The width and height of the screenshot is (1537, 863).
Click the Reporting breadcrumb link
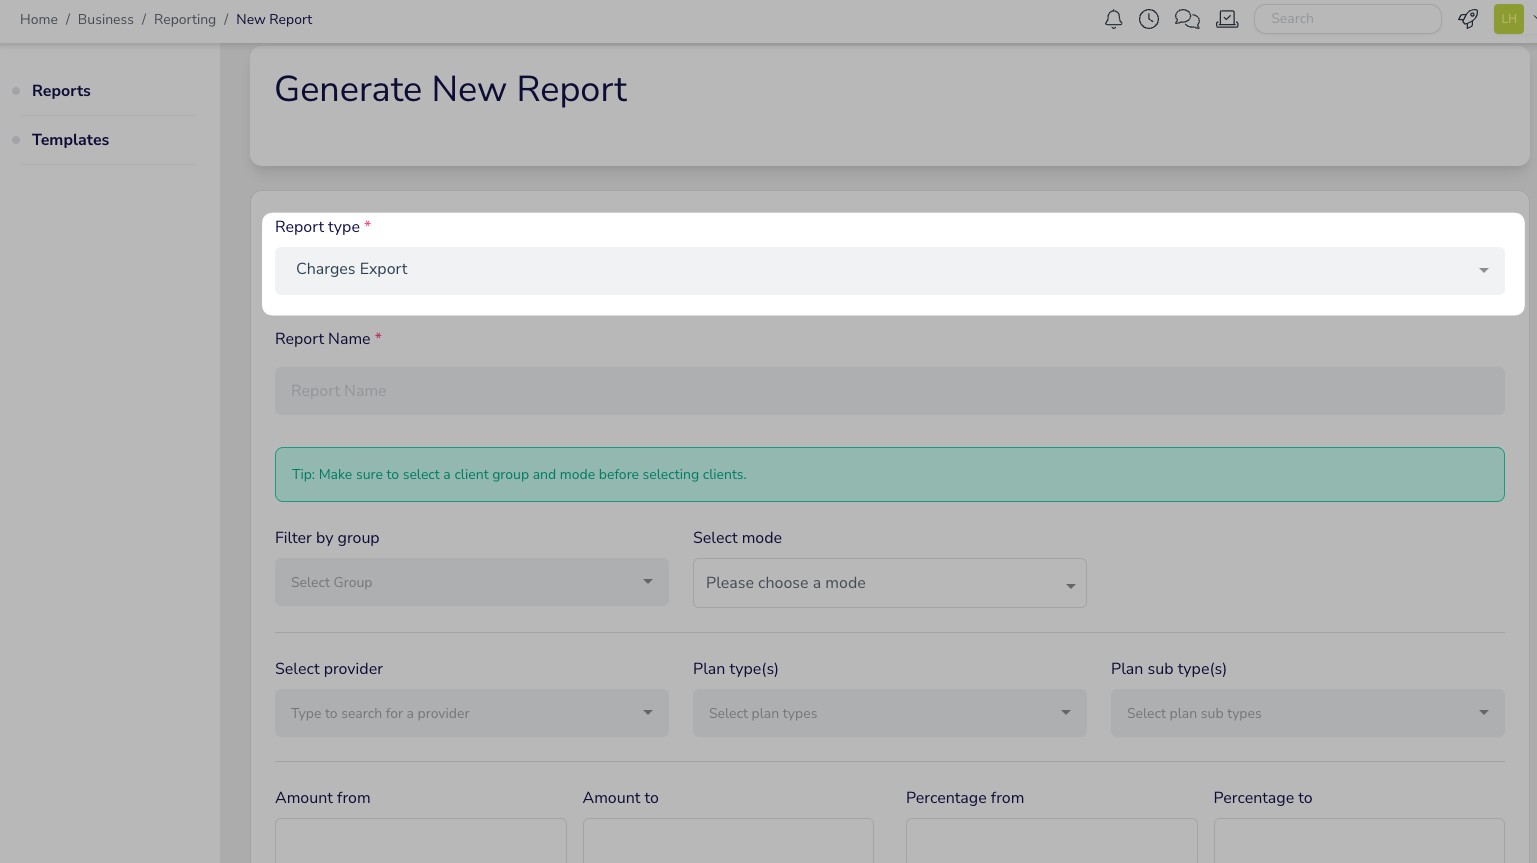click(185, 19)
